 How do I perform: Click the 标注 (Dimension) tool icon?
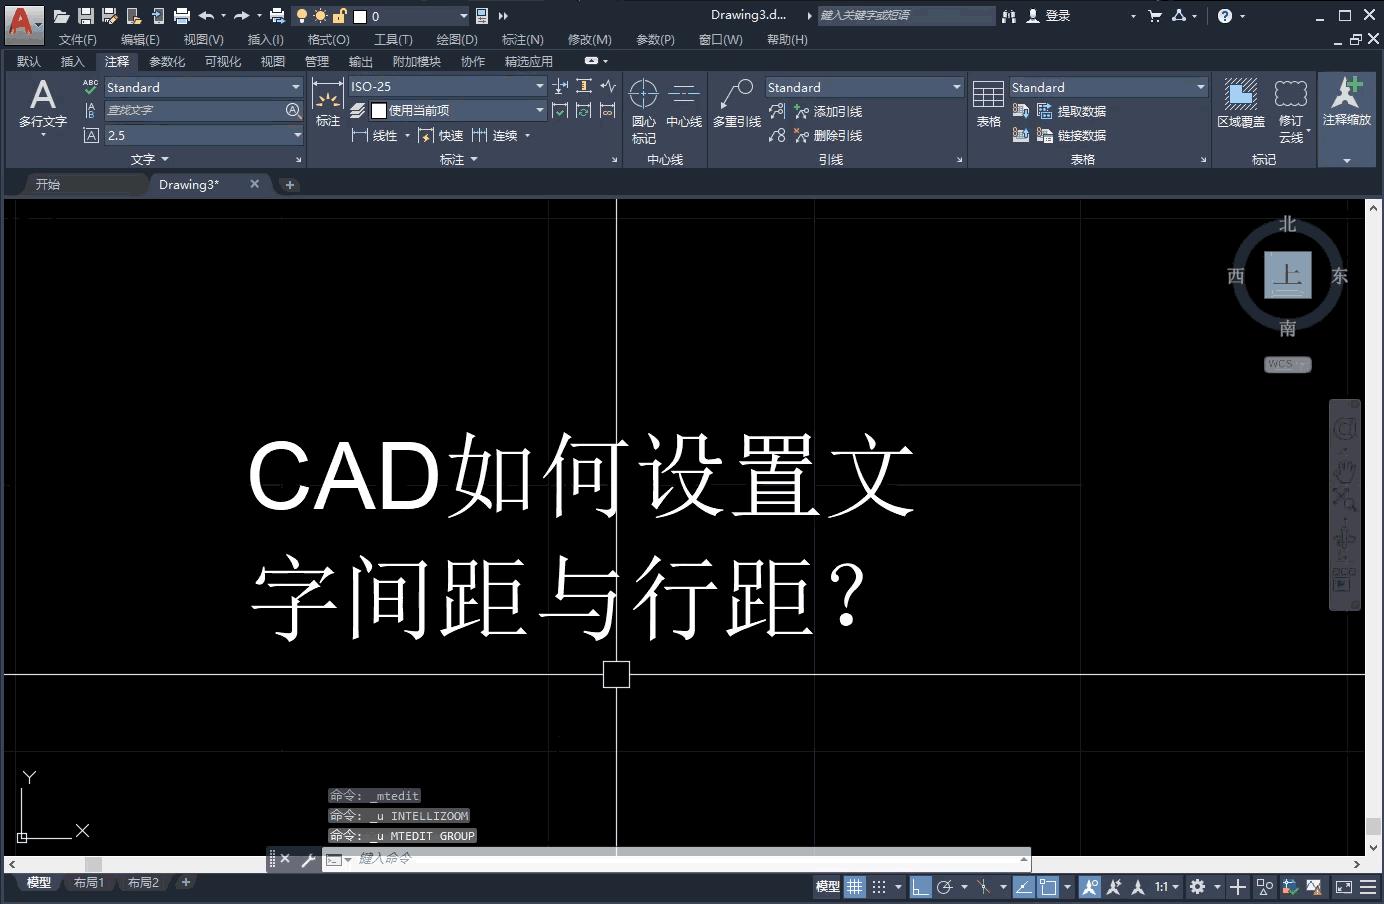(x=327, y=100)
